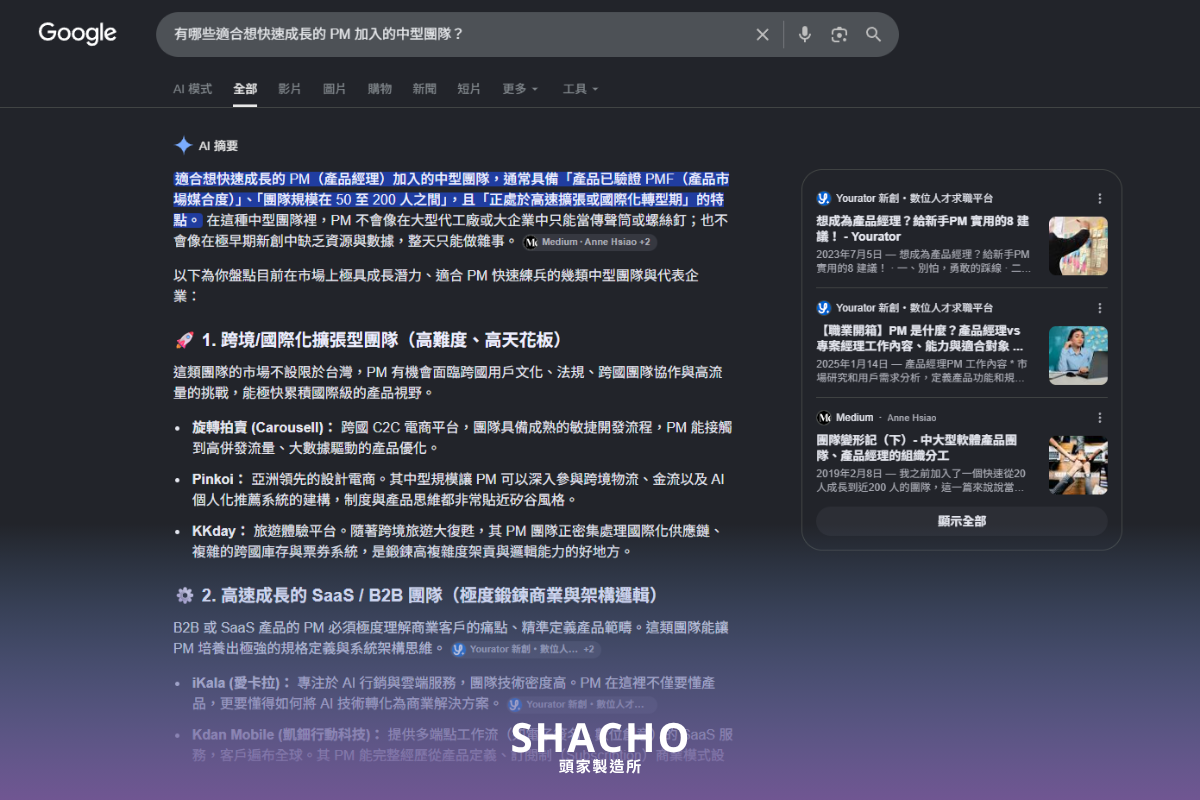Click heading 2. 高速成長的 SaaS / B2B 團隊

click(x=429, y=595)
